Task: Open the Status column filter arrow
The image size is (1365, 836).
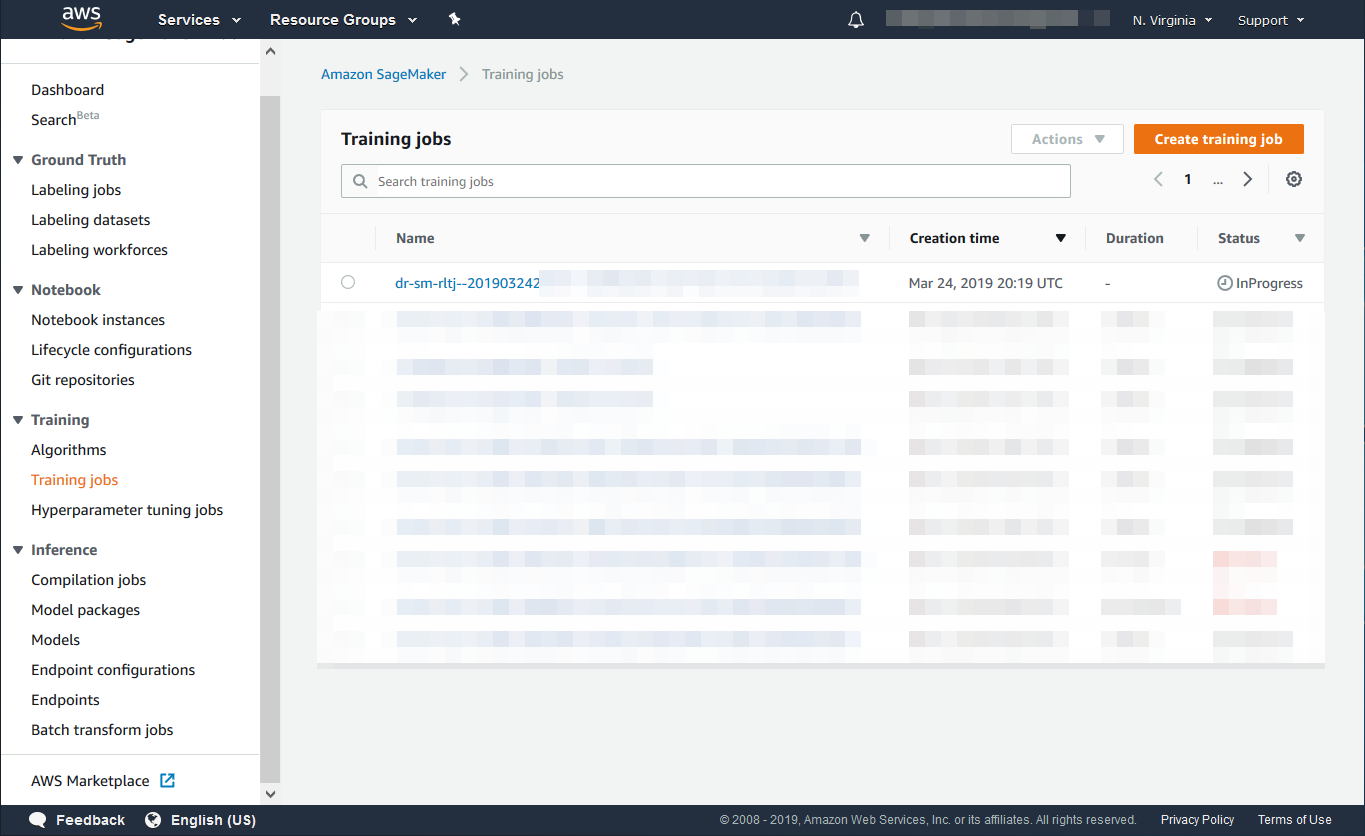Action: (1299, 238)
